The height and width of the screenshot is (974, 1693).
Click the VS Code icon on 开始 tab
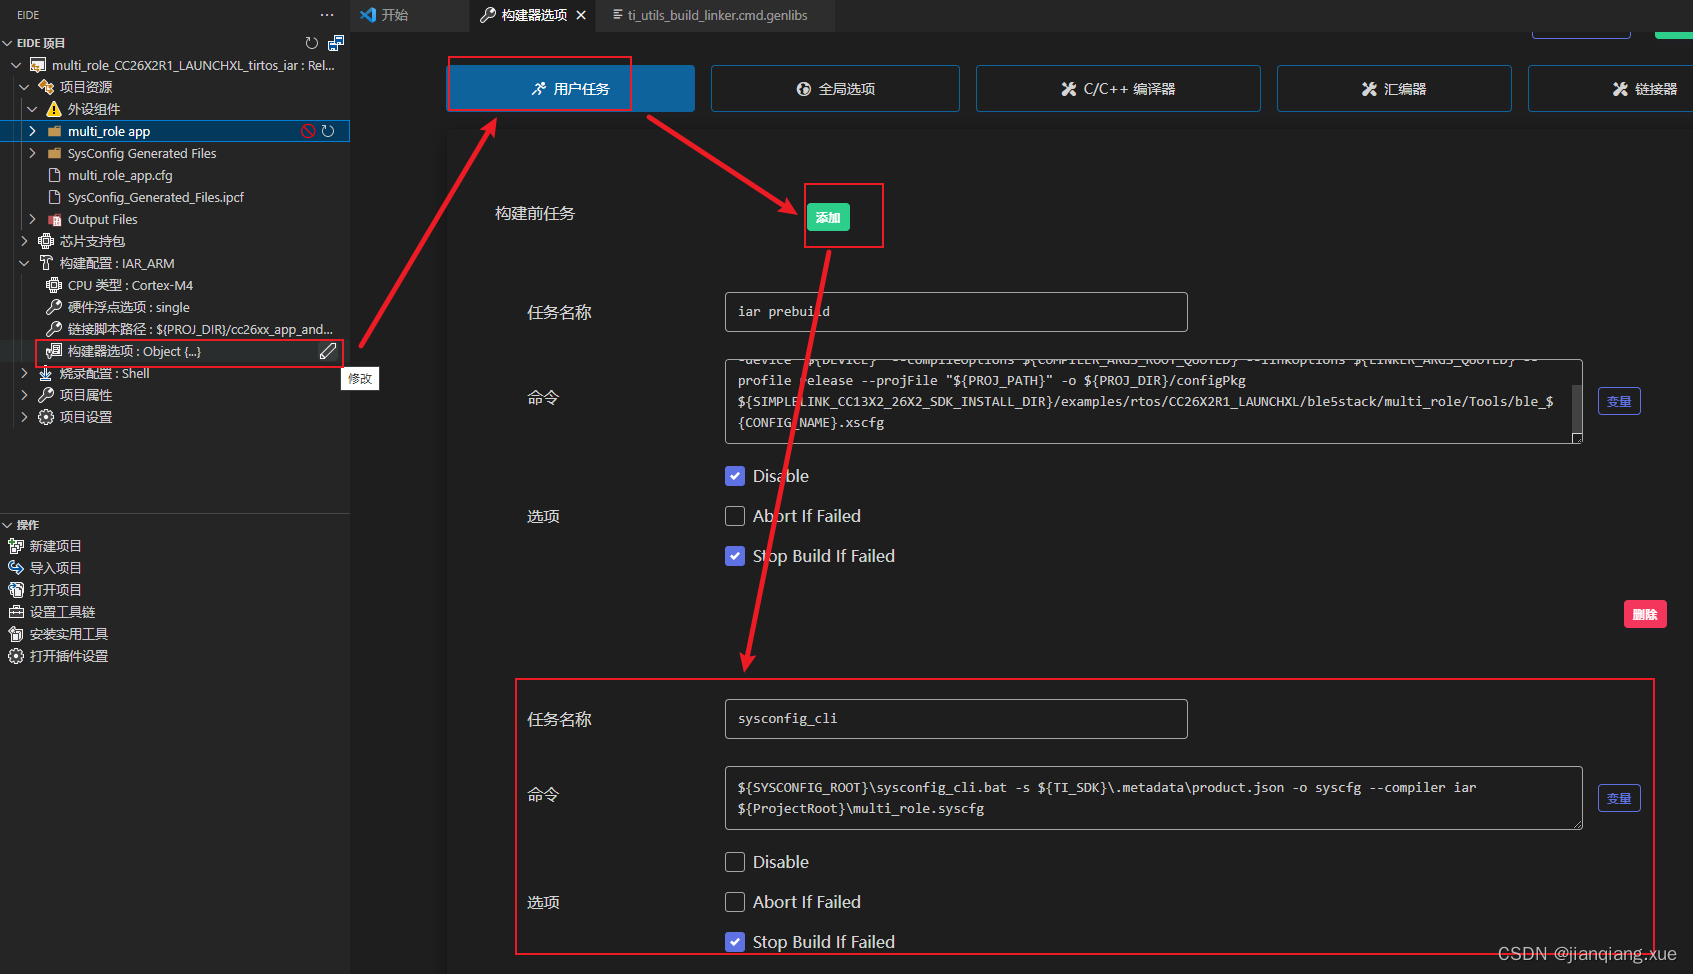pyautogui.click(x=368, y=15)
